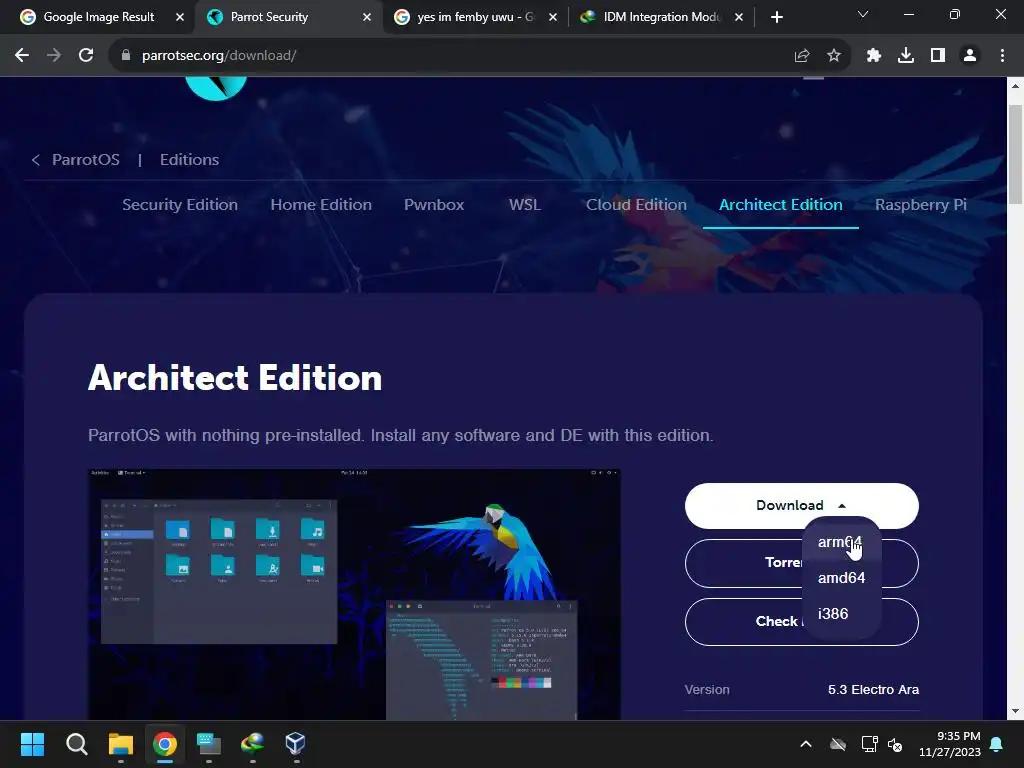This screenshot has height=768, width=1024.
Task: Select the Cloud Edition tab
Action: (x=636, y=204)
